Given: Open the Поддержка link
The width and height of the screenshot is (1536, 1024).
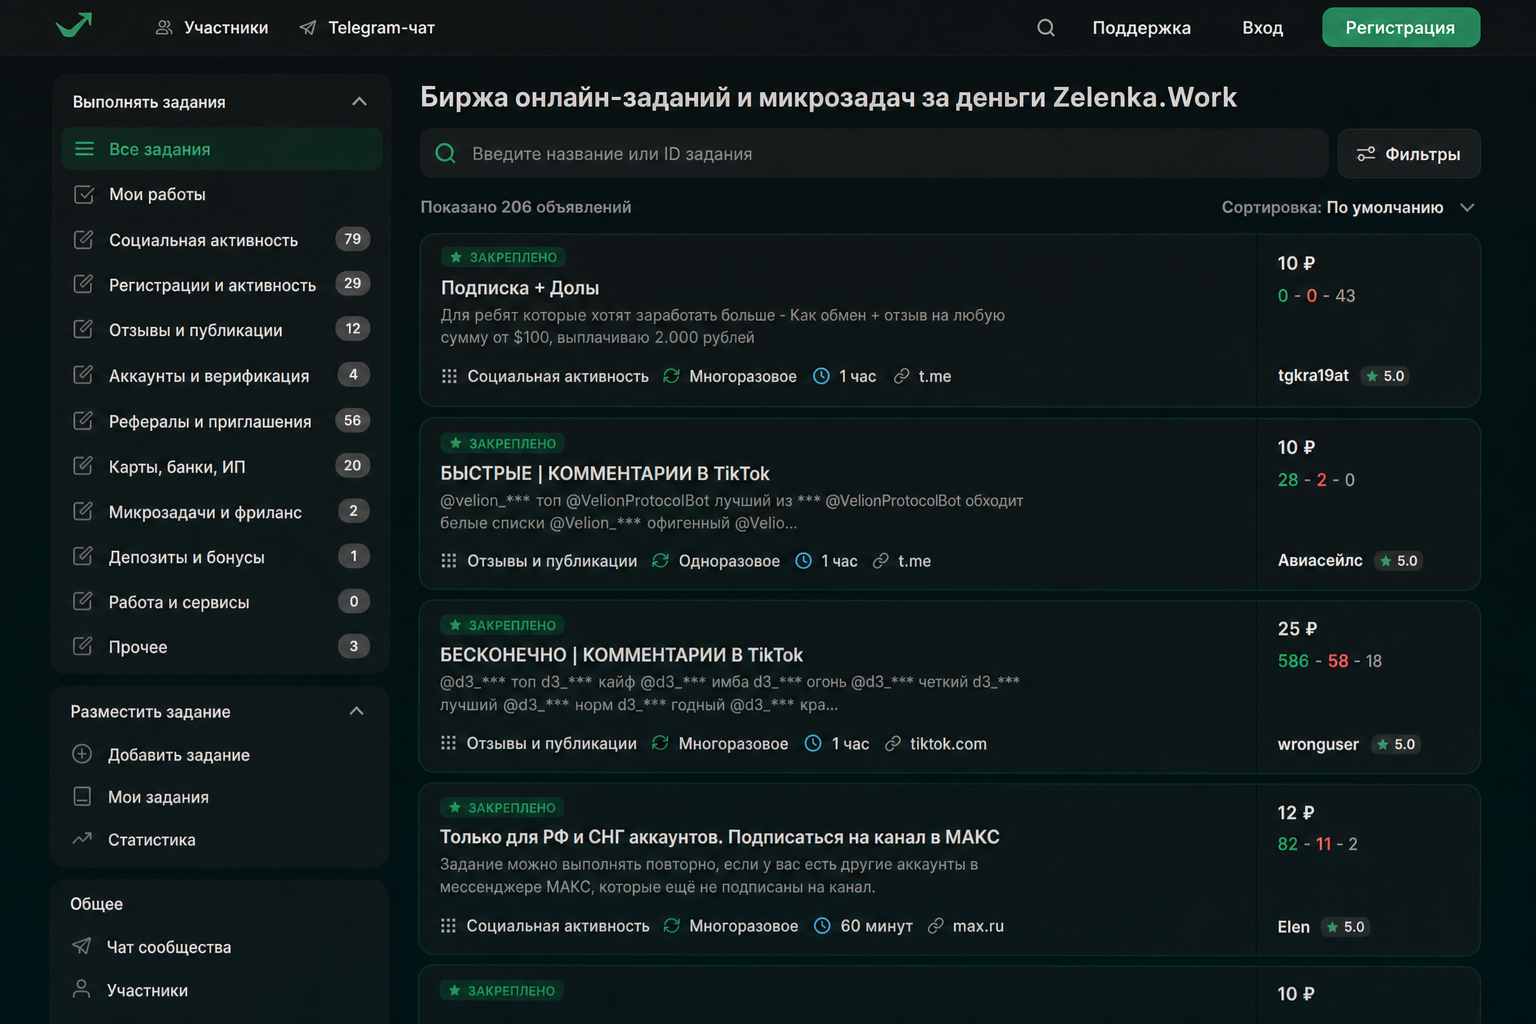Looking at the screenshot, I should tap(1141, 28).
